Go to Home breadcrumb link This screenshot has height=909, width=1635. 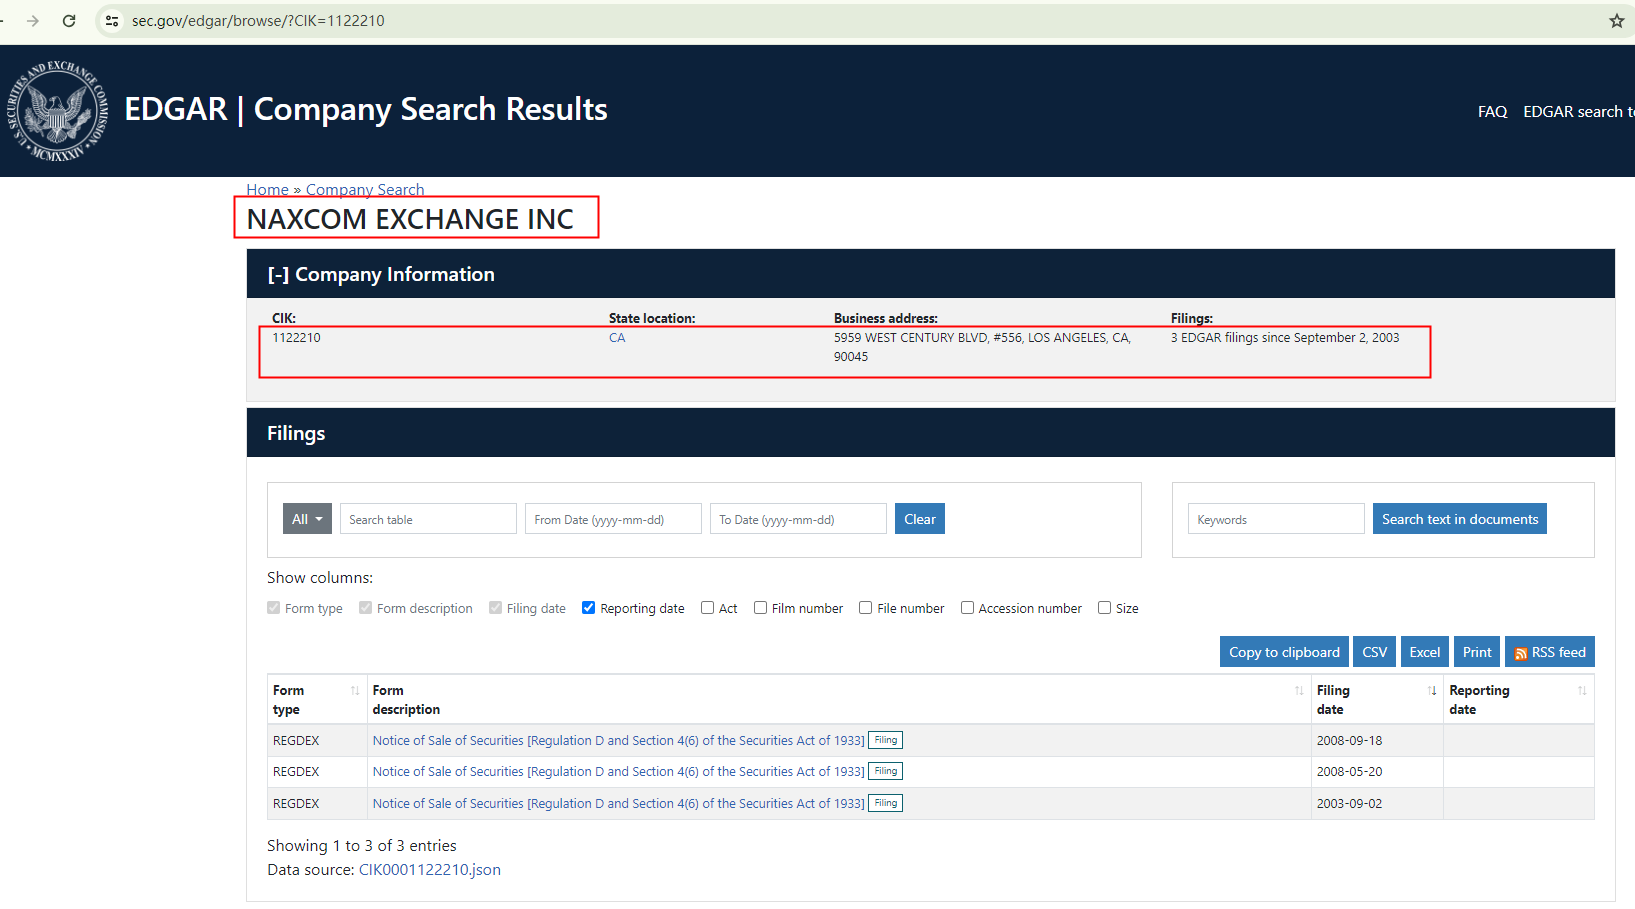click(x=267, y=189)
